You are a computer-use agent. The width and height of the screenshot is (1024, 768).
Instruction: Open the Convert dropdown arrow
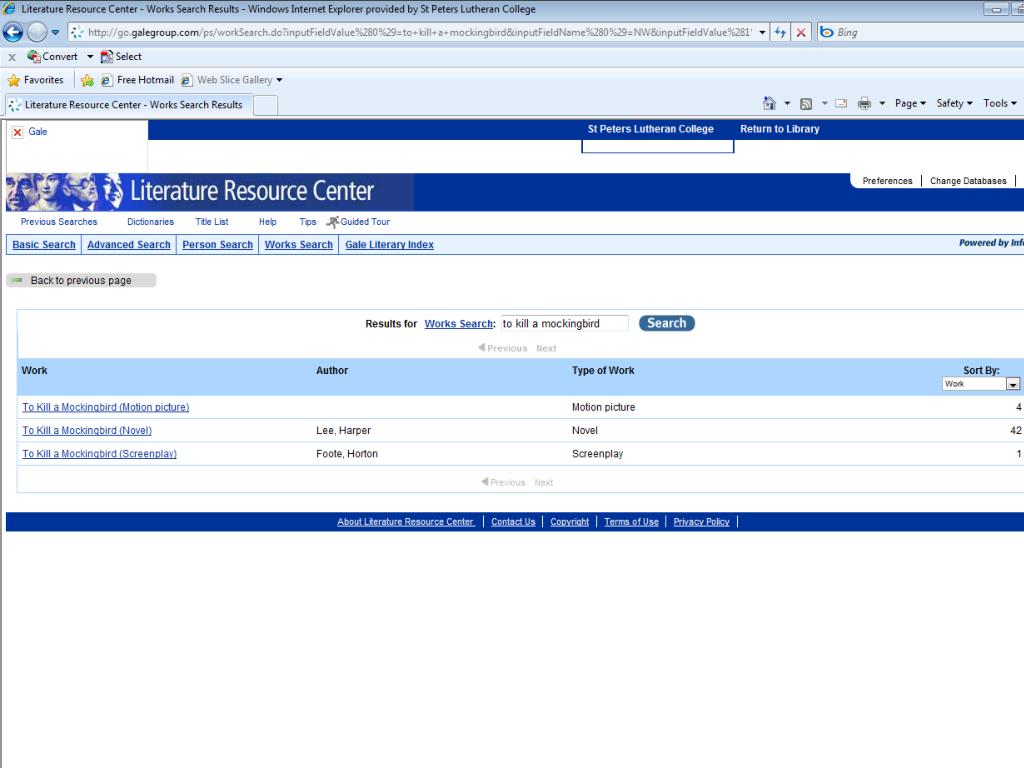coord(90,57)
